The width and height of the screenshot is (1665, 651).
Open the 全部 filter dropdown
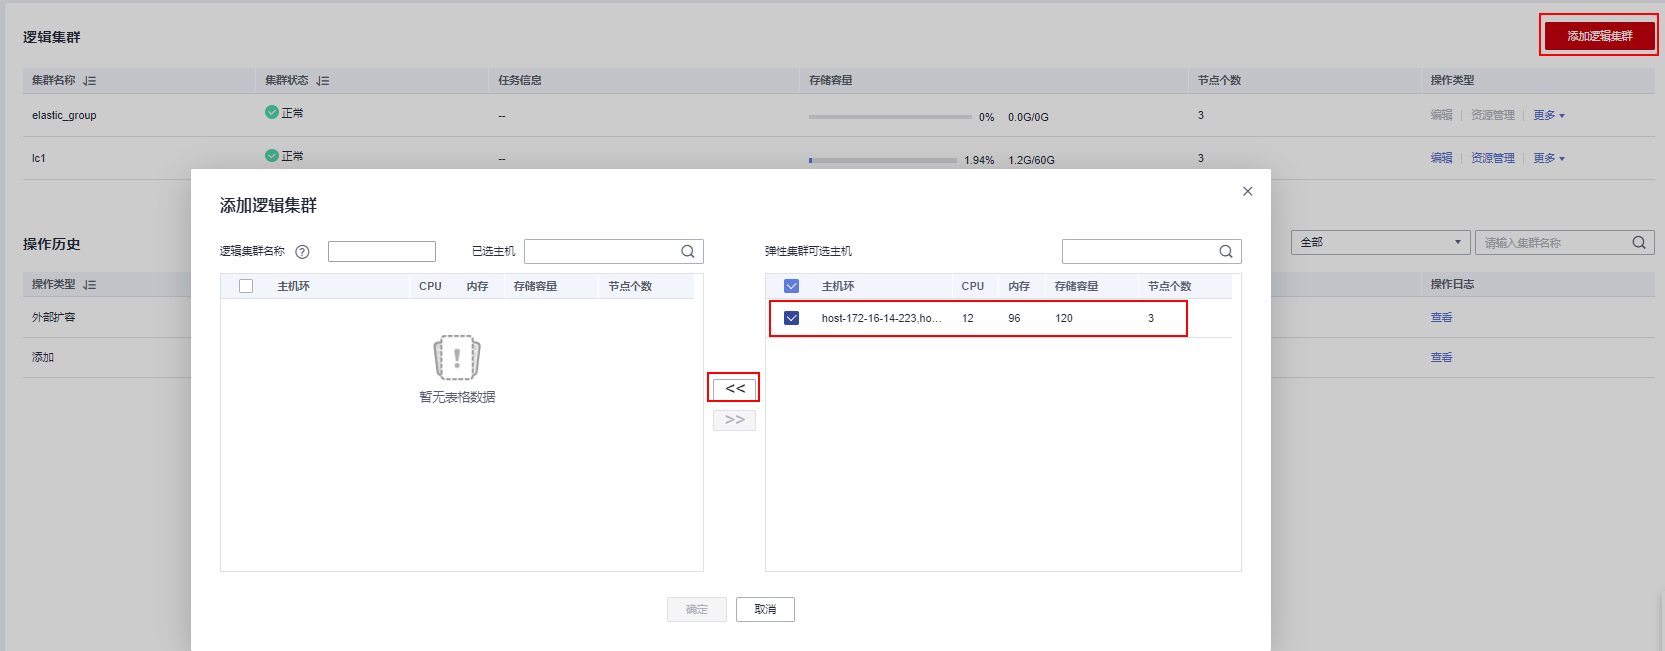[1380, 242]
